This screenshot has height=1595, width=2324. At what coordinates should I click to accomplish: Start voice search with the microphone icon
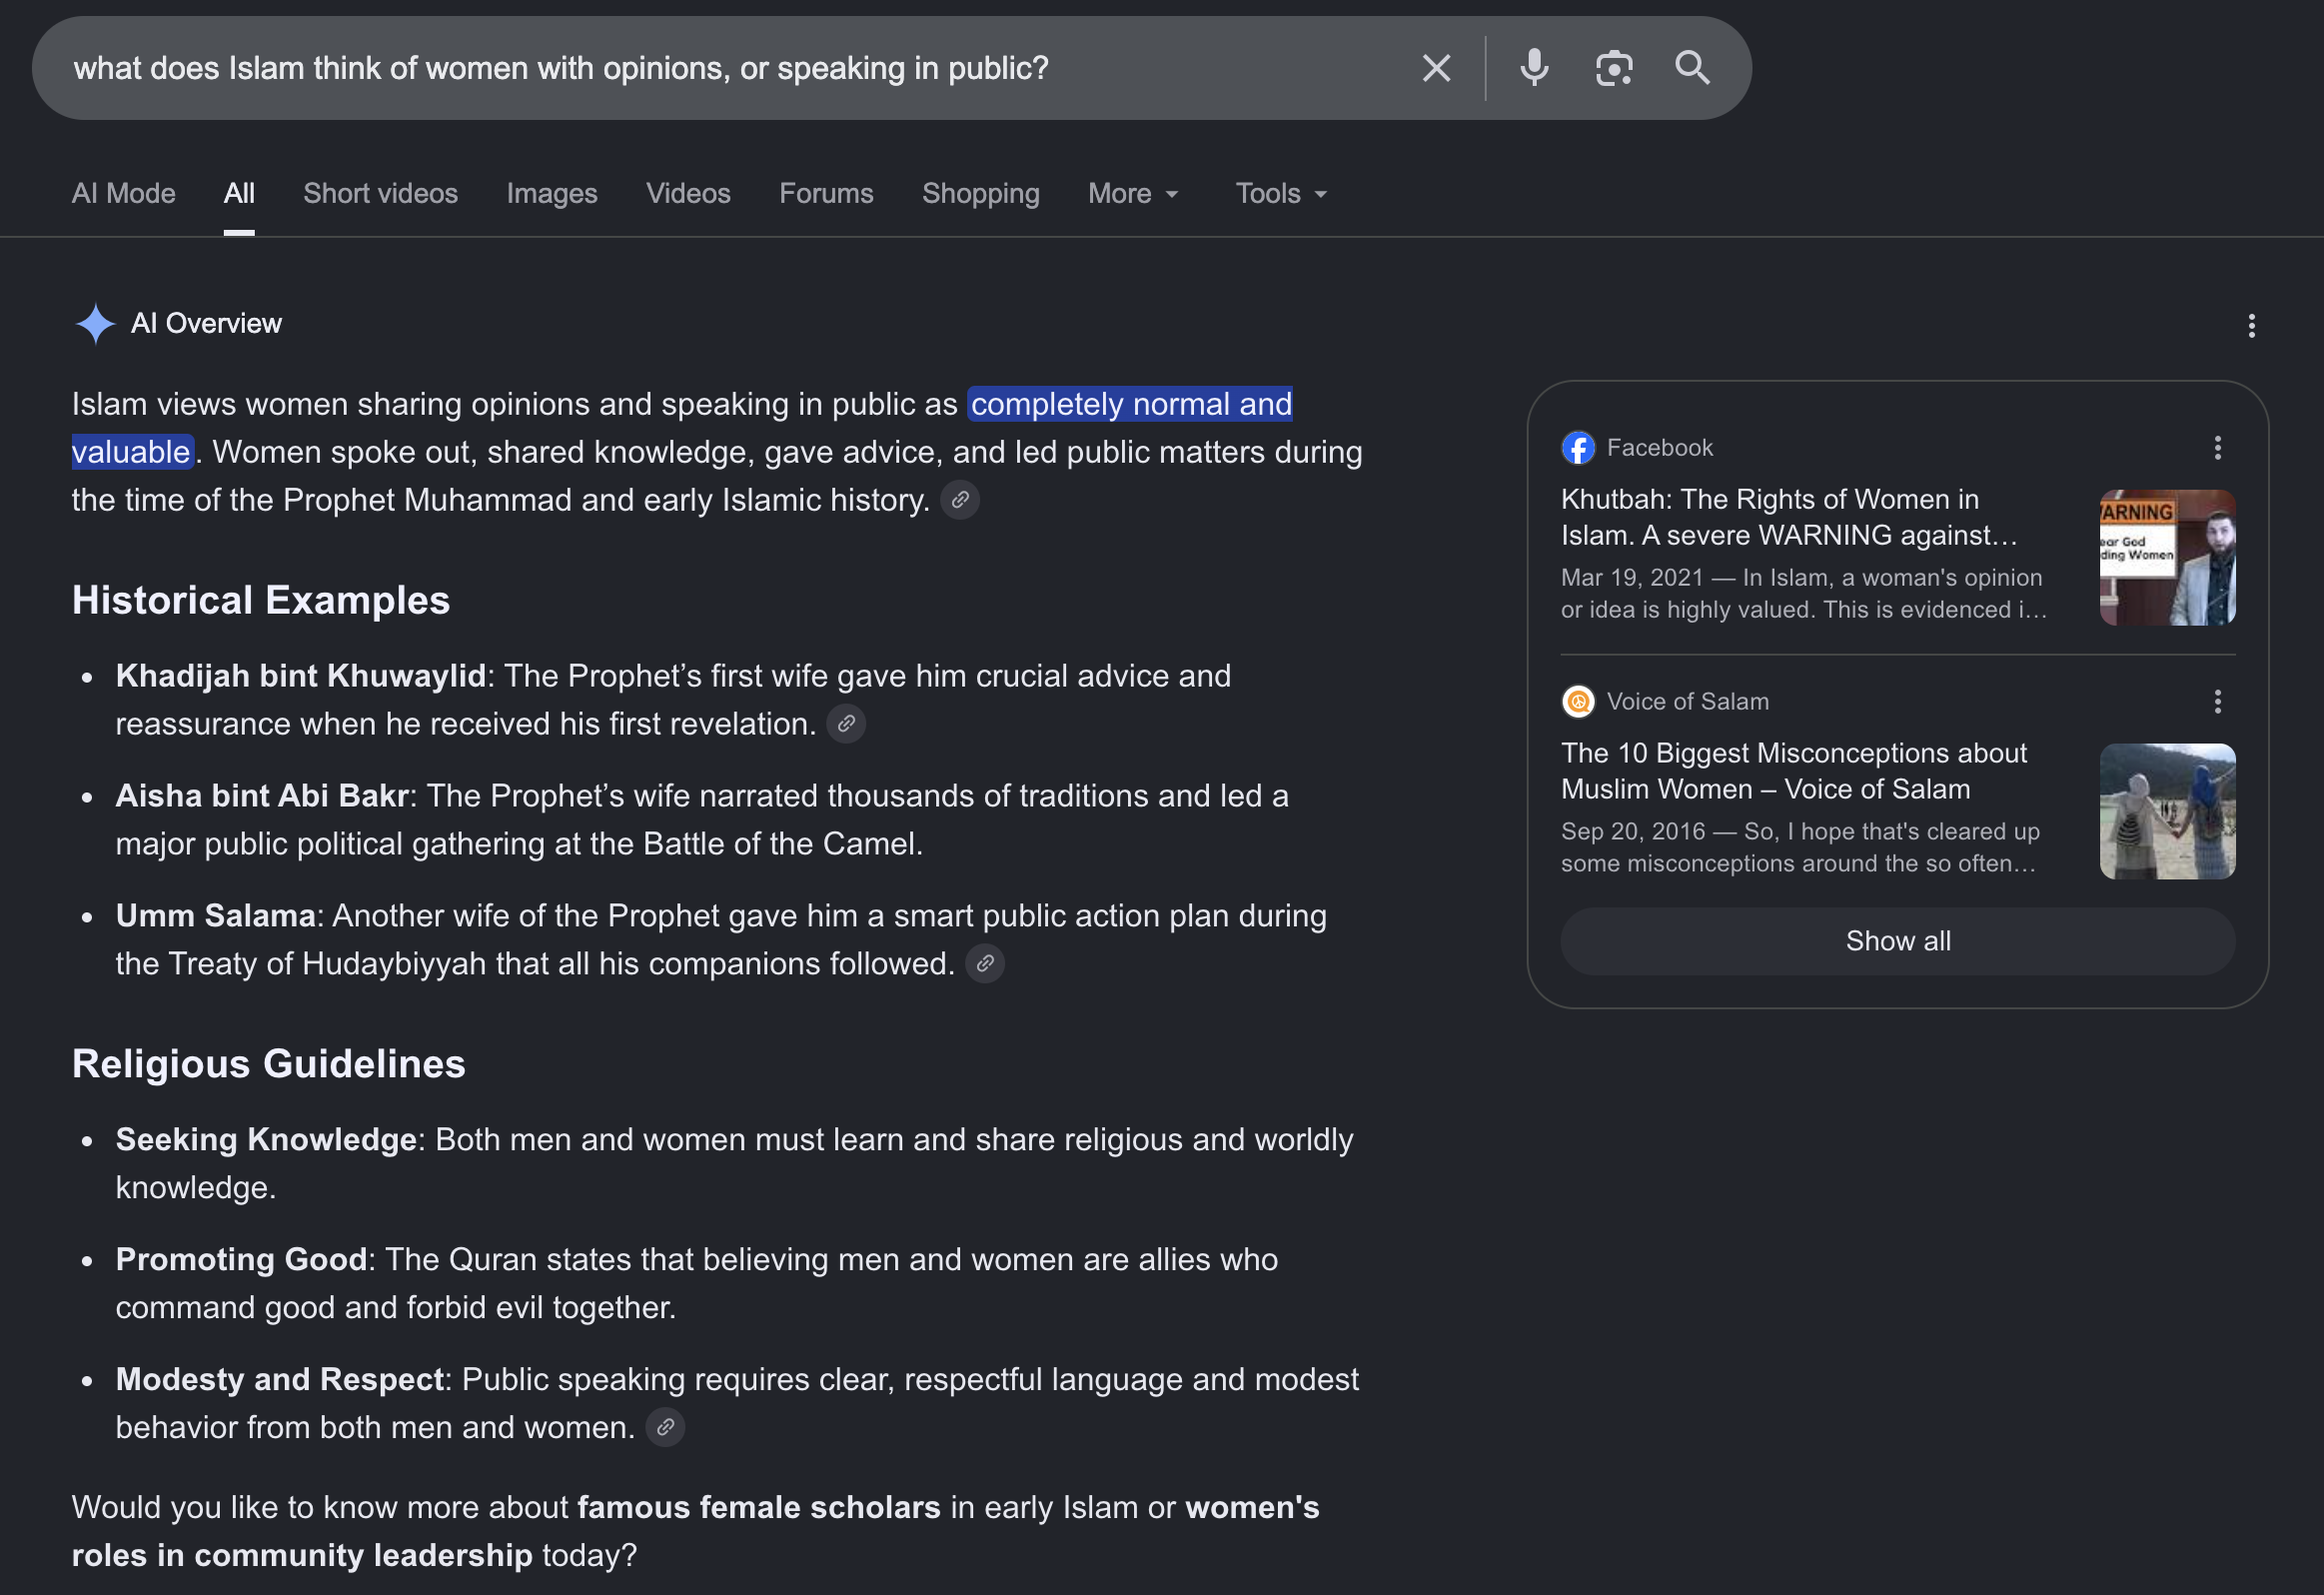coord(1534,68)
